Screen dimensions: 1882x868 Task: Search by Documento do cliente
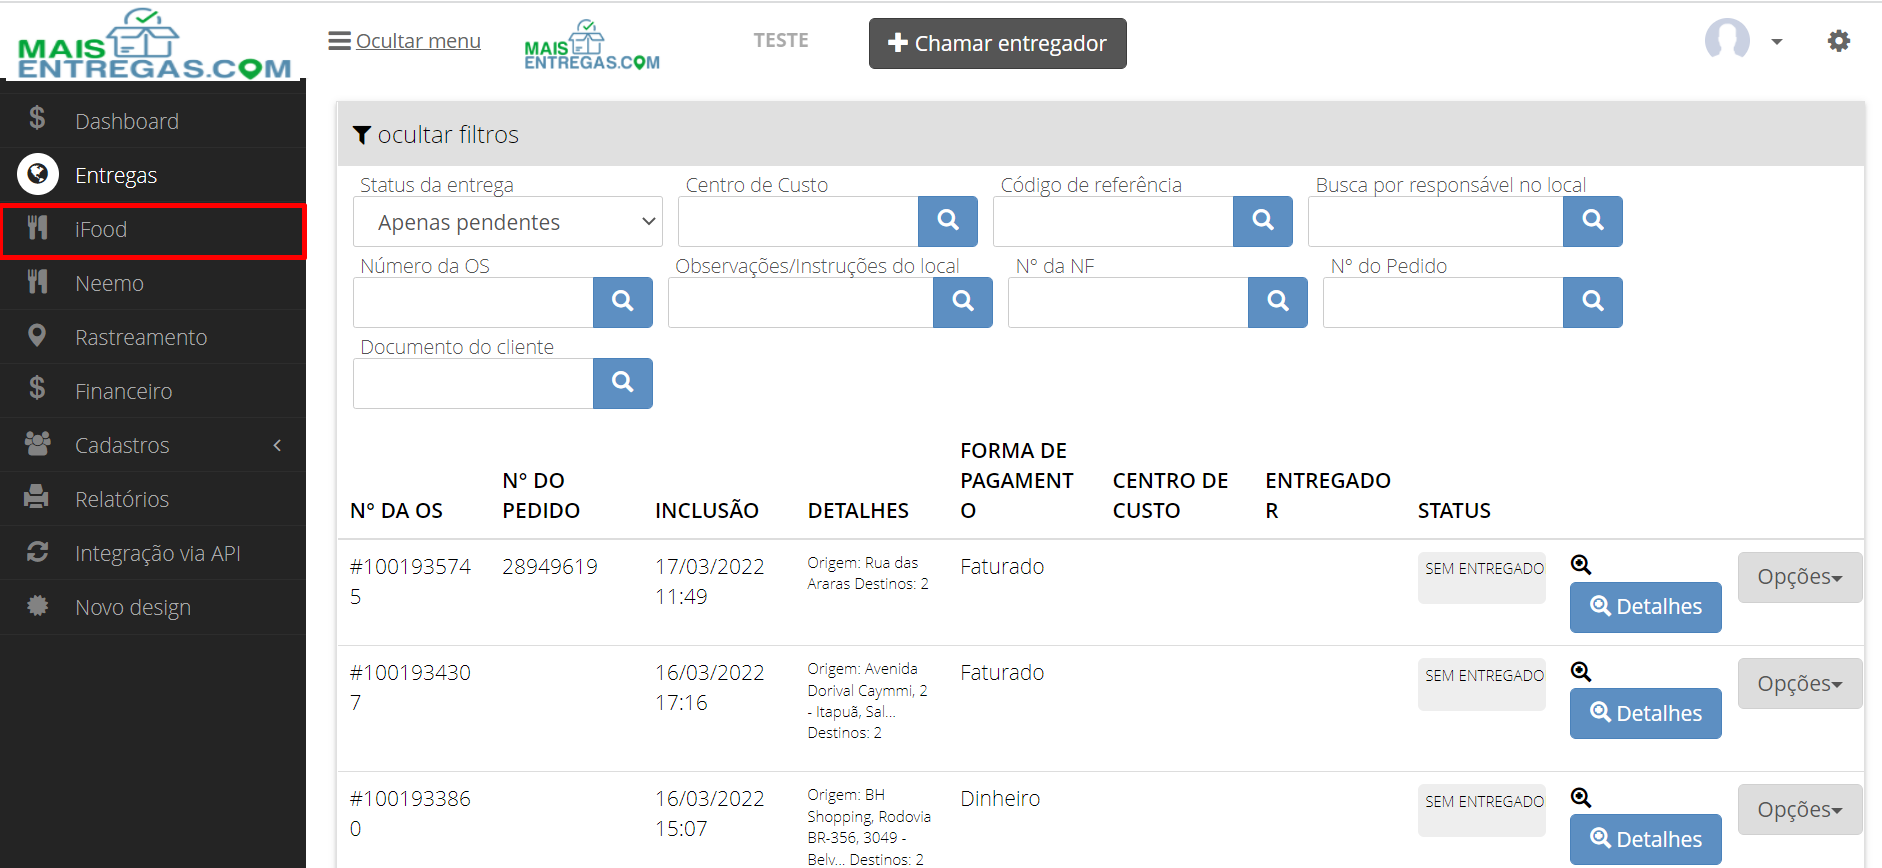point(623,384)
